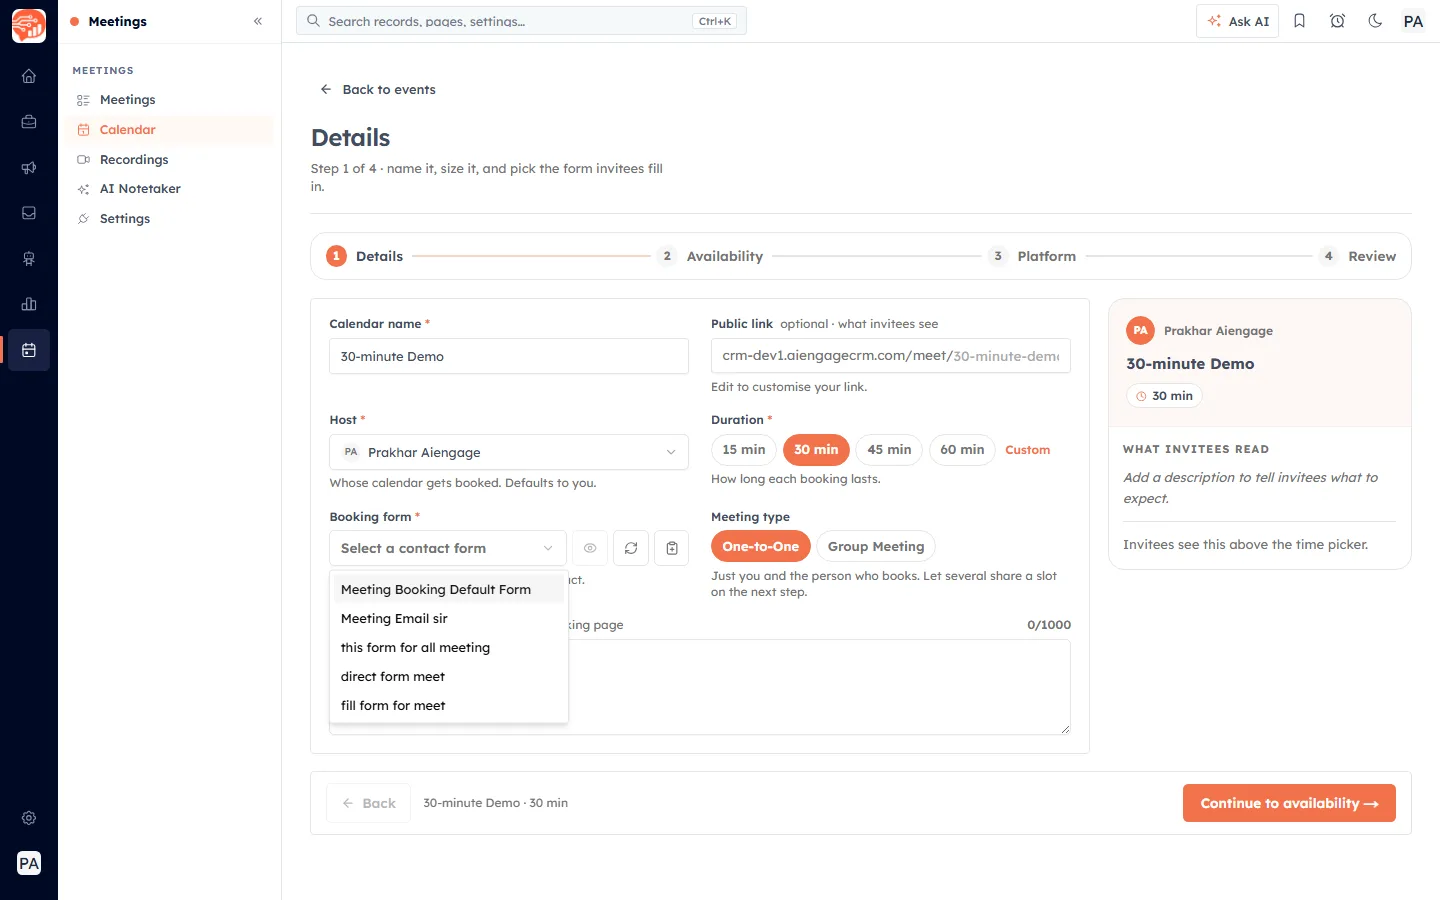Viewport: 1440px width, 900px height.
Task: Toggle dark mode moon icon
Action: tap(1375, 21)
